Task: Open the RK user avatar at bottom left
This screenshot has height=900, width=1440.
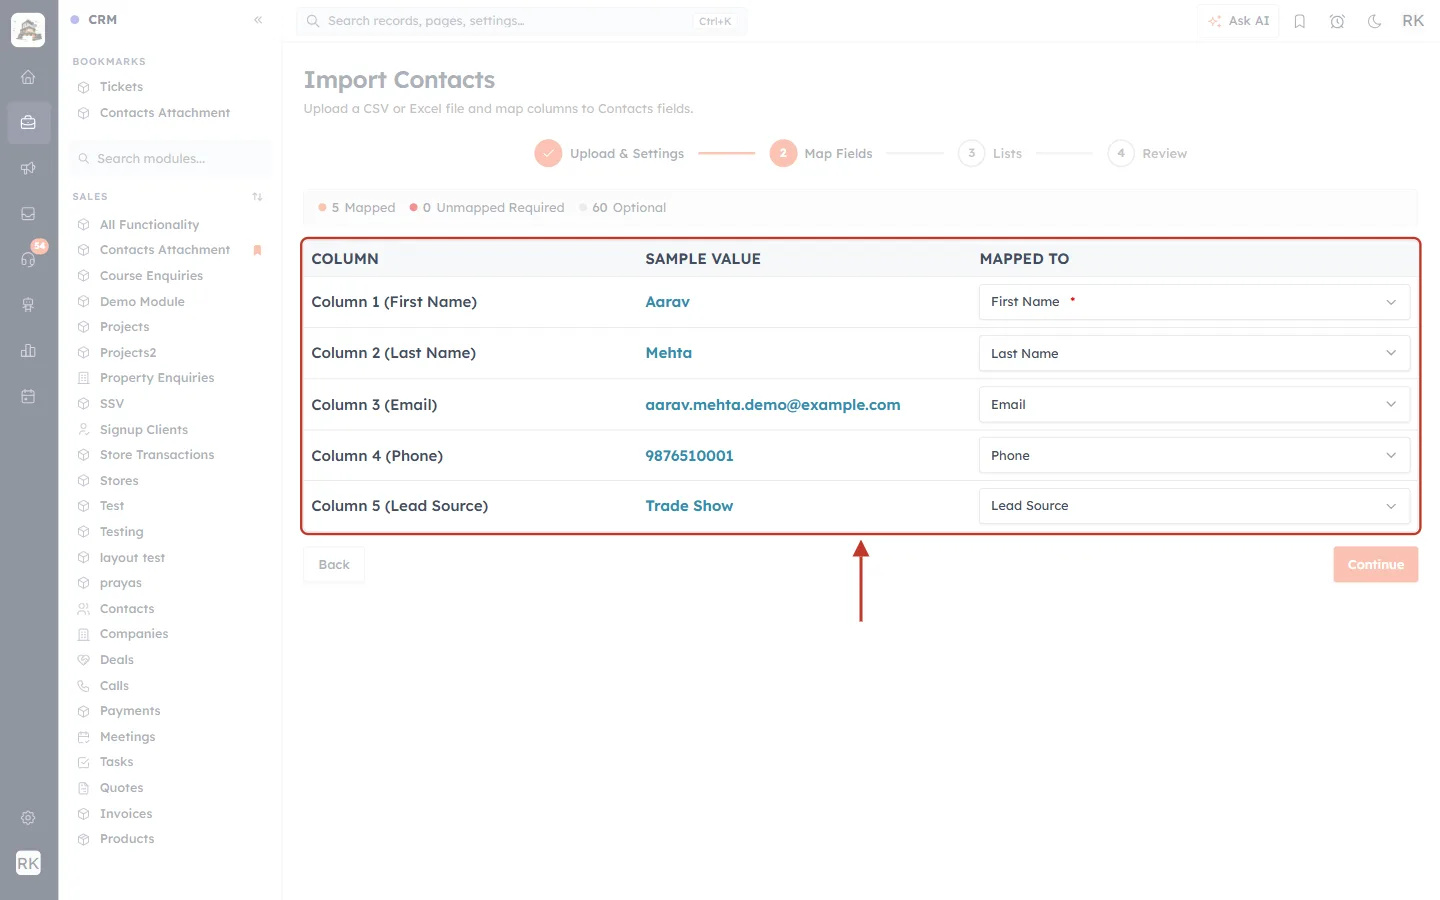Action: [x=28, y=863]
